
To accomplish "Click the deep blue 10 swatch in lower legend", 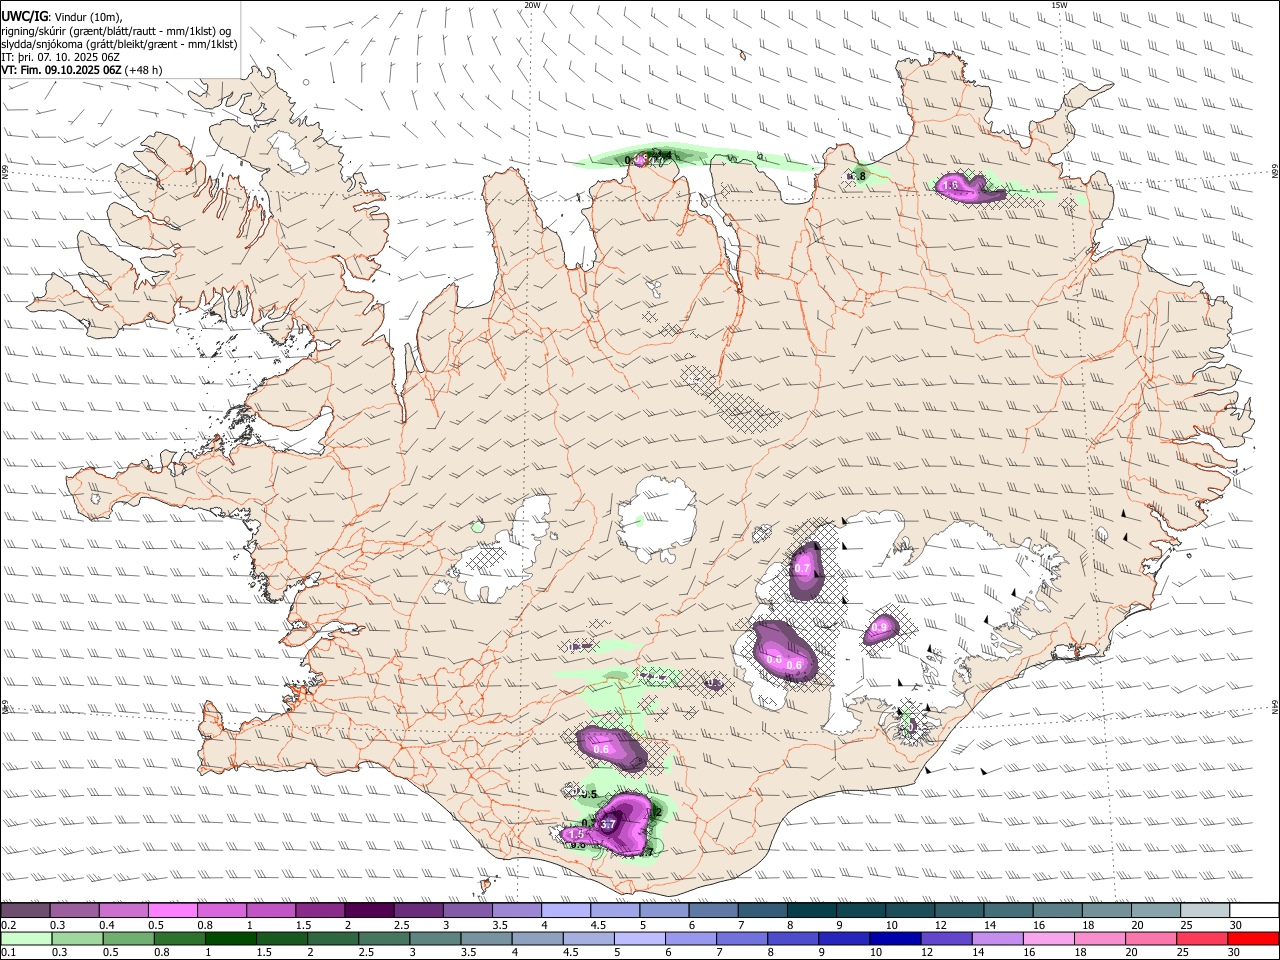I will [895, 939].
